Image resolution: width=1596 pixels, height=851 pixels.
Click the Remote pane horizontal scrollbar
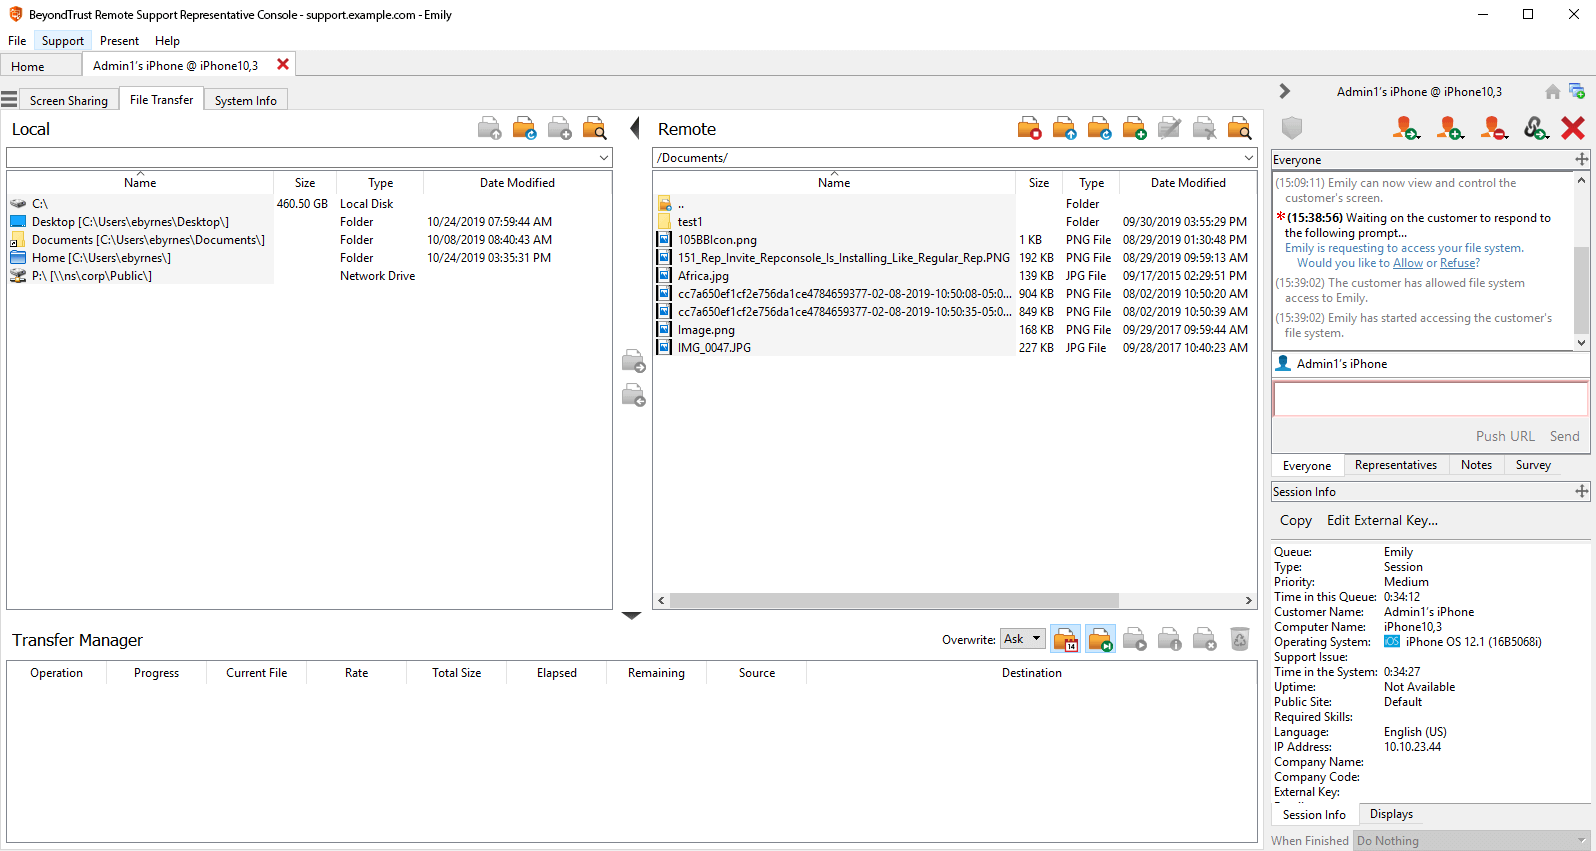coord(894,600)
